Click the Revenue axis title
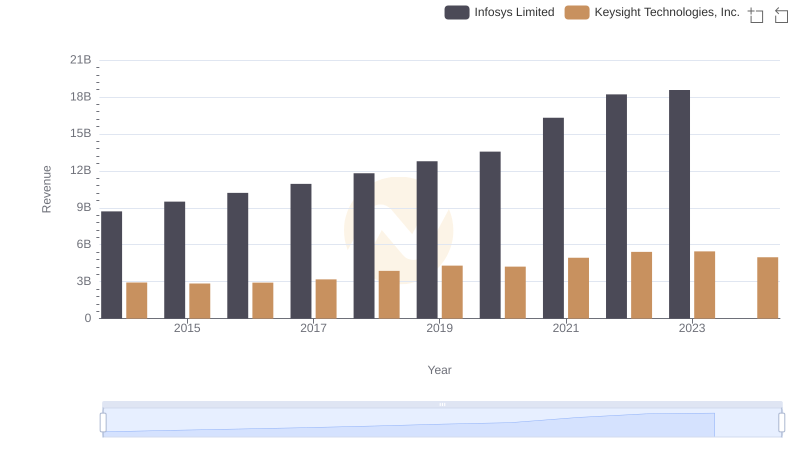 point(46,189)
